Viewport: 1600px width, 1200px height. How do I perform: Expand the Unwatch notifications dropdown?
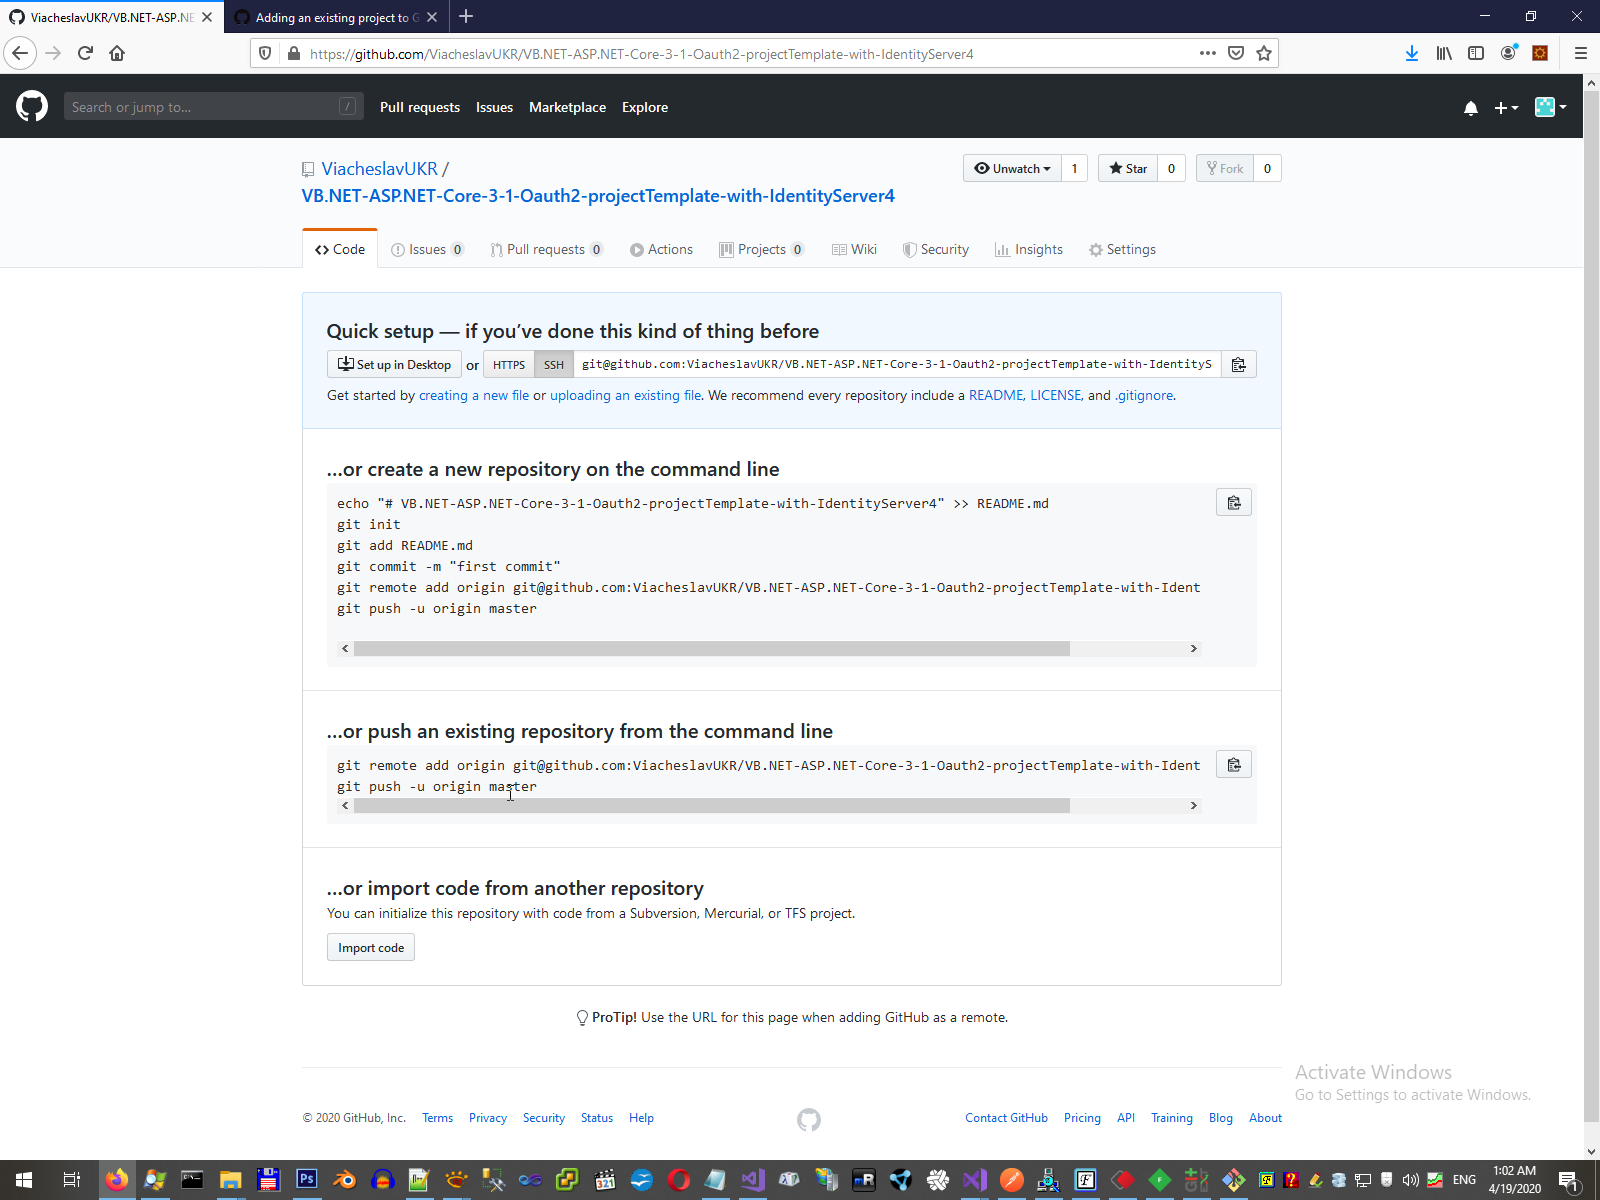1012,168
